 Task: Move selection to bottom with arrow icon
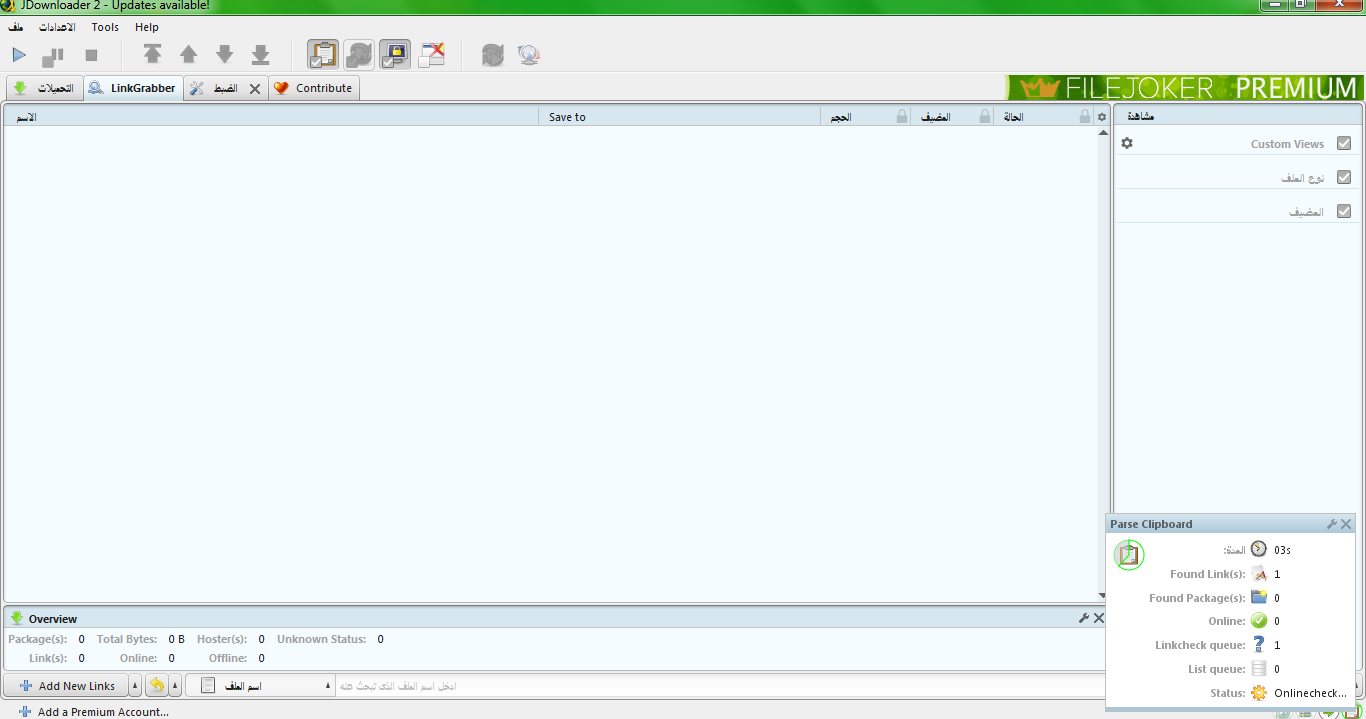point(260,55)
